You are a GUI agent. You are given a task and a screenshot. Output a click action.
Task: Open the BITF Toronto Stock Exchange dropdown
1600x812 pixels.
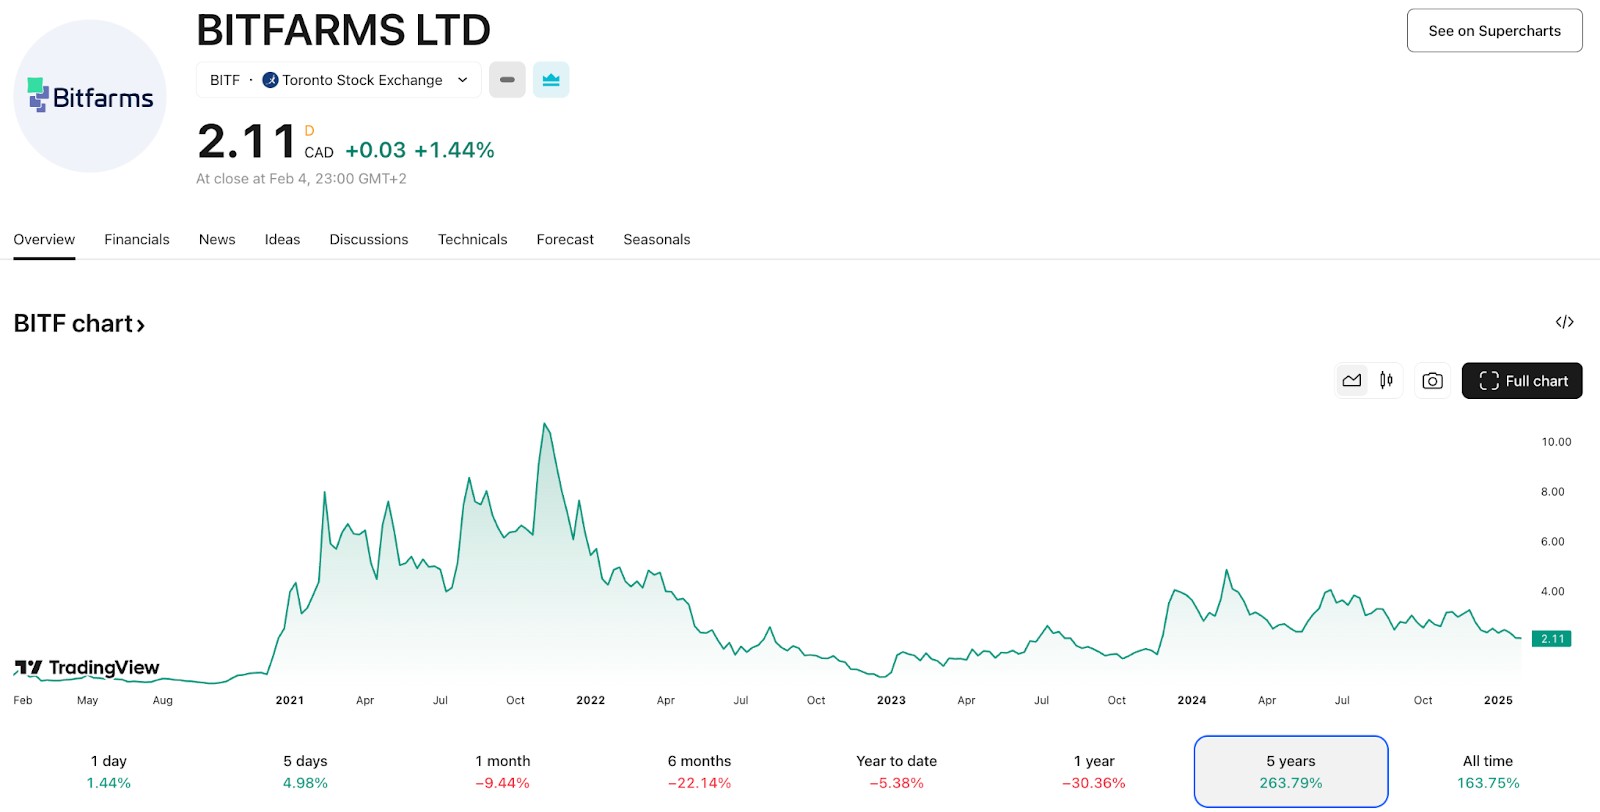[339, 80]
